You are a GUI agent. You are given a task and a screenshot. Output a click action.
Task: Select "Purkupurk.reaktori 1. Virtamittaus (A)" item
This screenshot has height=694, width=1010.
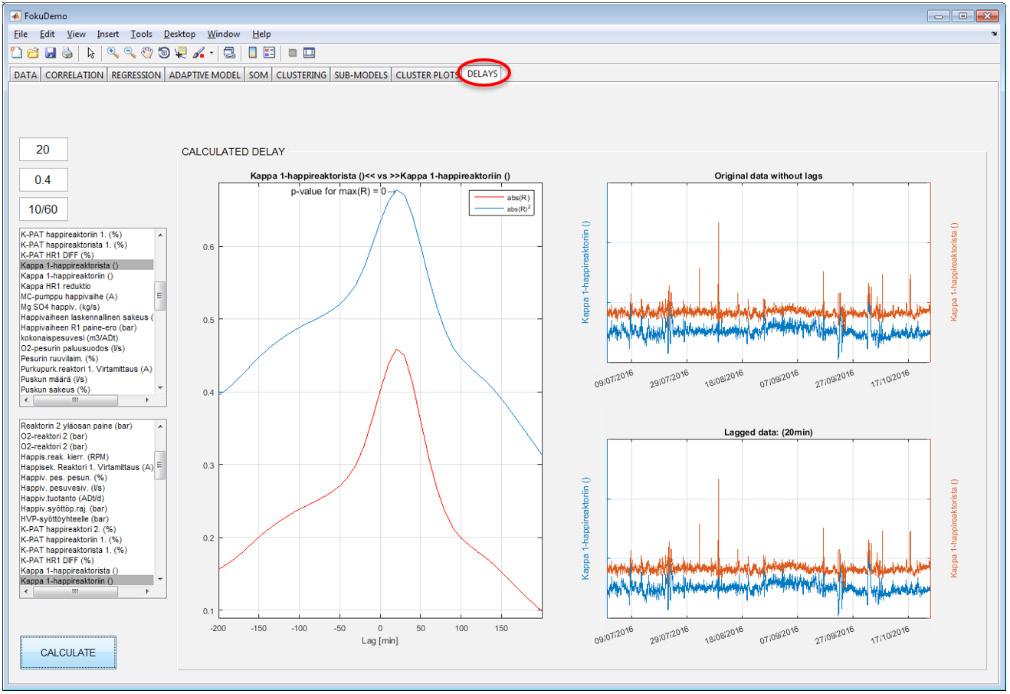pyautogui.click(x=87, y=369)
